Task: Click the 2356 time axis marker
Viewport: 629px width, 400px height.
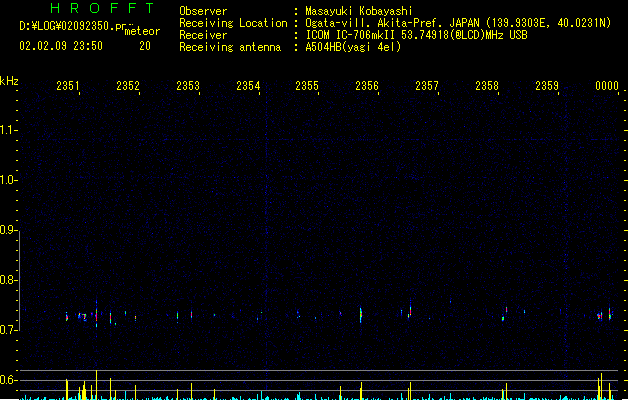Action: [x=367, y=85]
